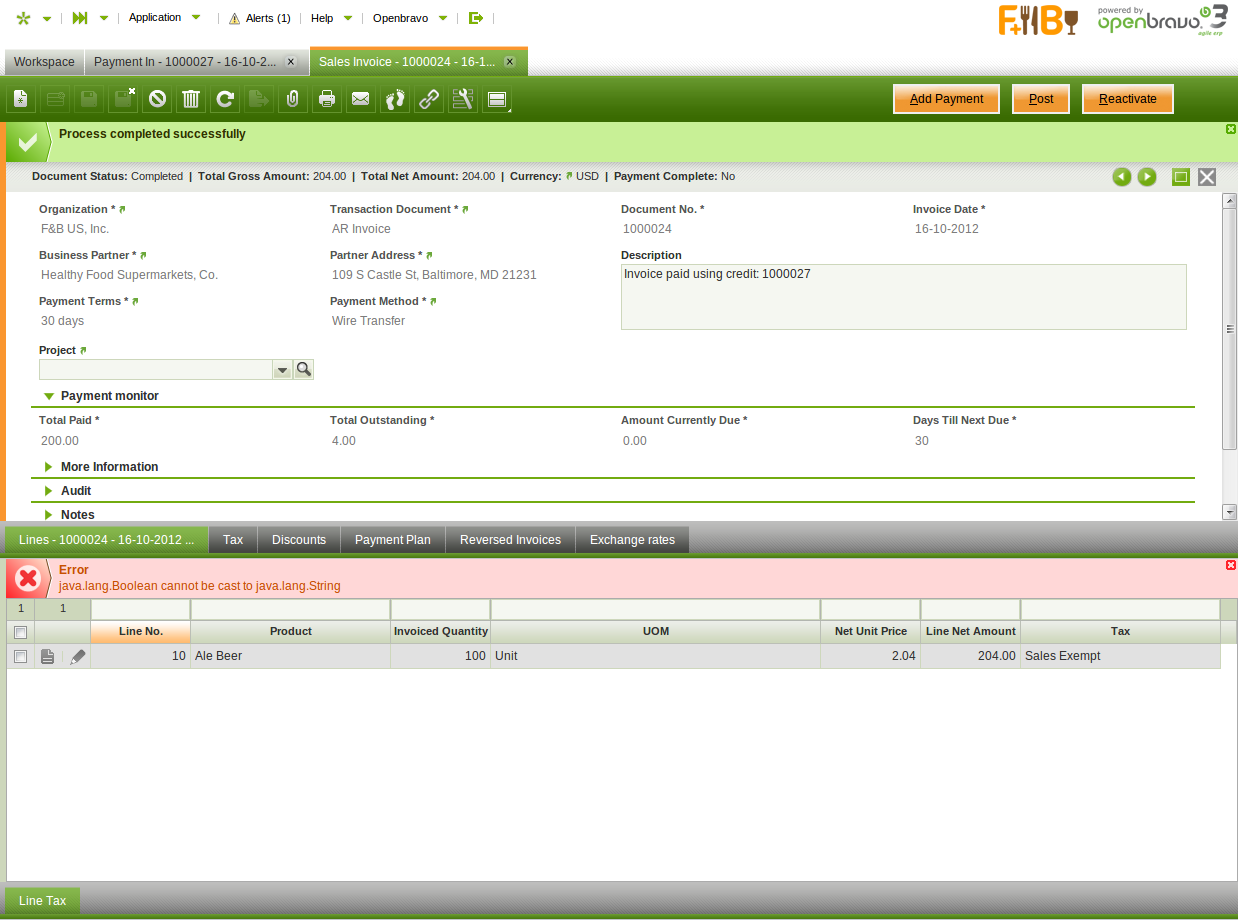Viewport: 1238px width, 920px height.
Task: Open the Project dropdown arrow
Action: tap(283, 370)
